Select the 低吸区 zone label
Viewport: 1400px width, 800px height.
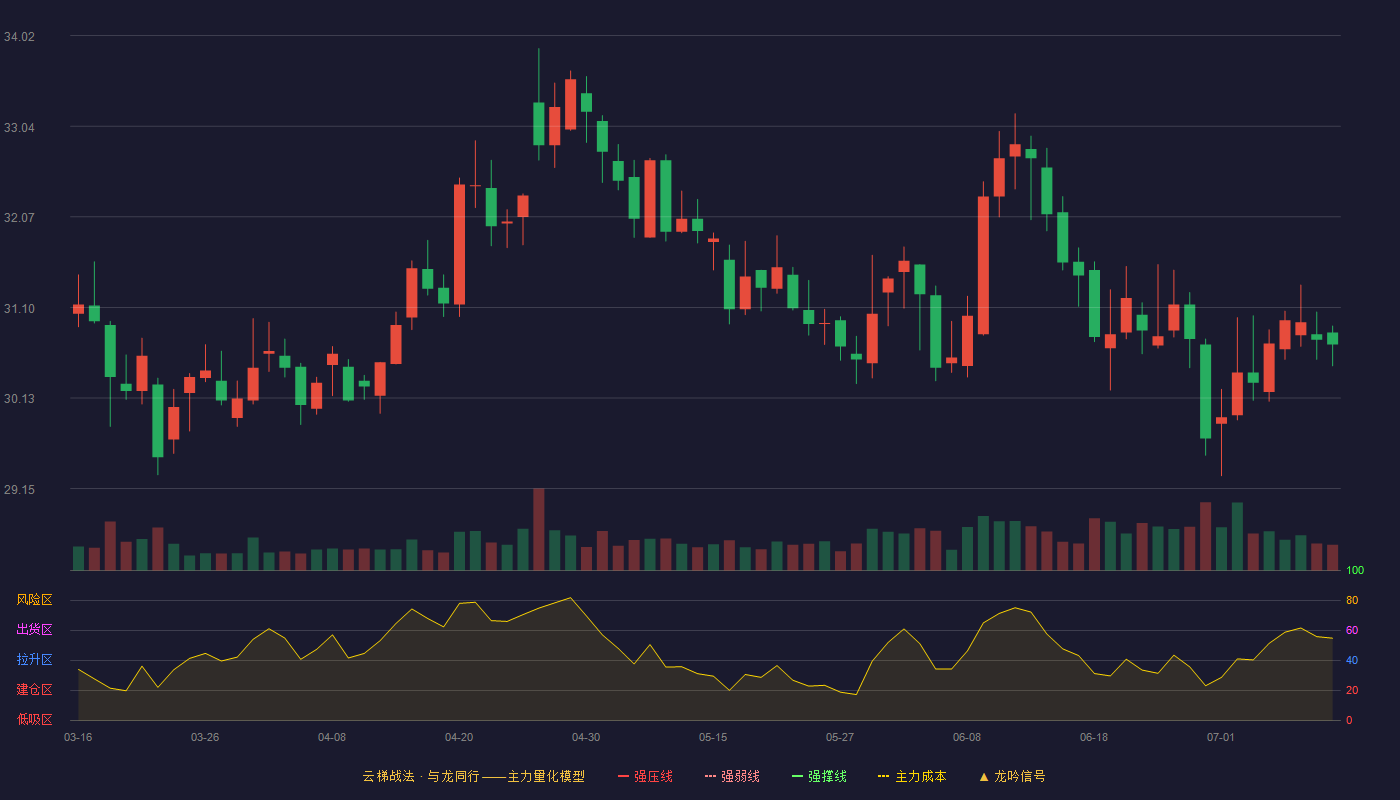click(34, 720)
